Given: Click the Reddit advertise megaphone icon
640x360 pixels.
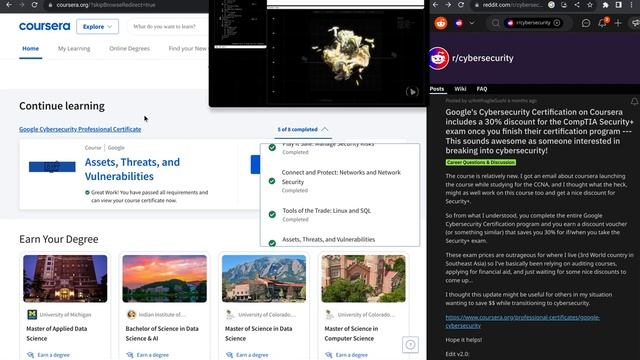Looking at the screenshot, I should pyautogui.click(x=635, y=23).
